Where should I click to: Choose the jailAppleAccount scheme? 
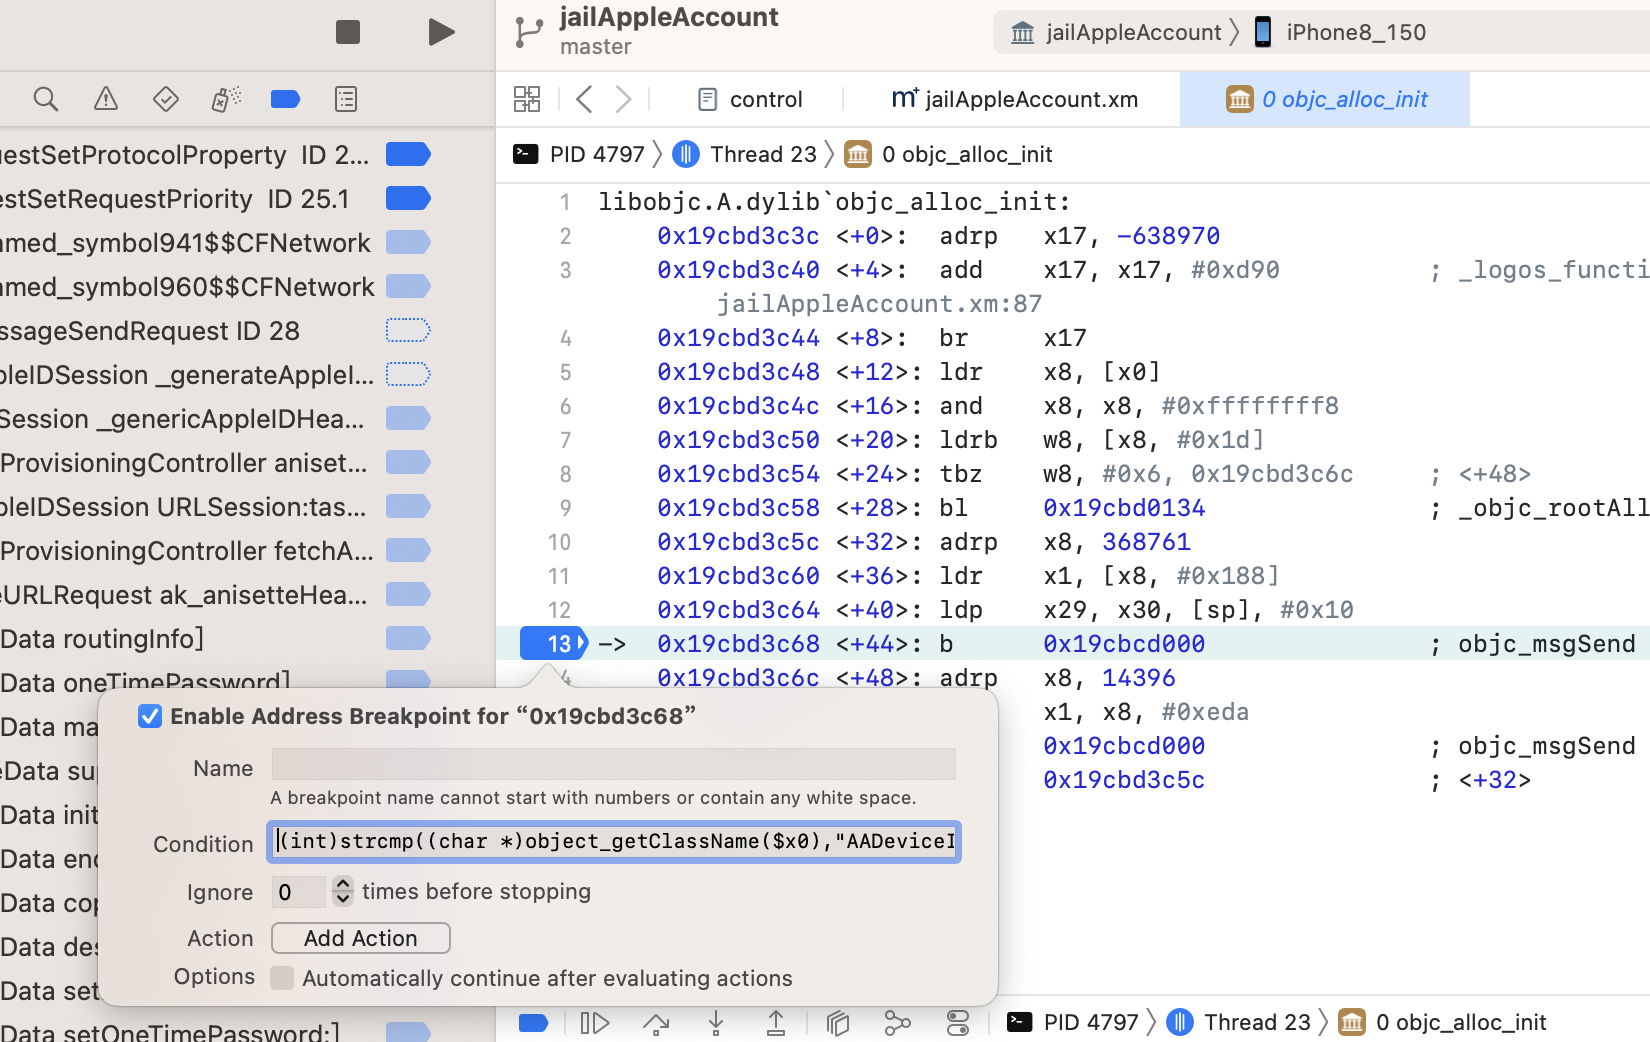(x=1116, y=32)
